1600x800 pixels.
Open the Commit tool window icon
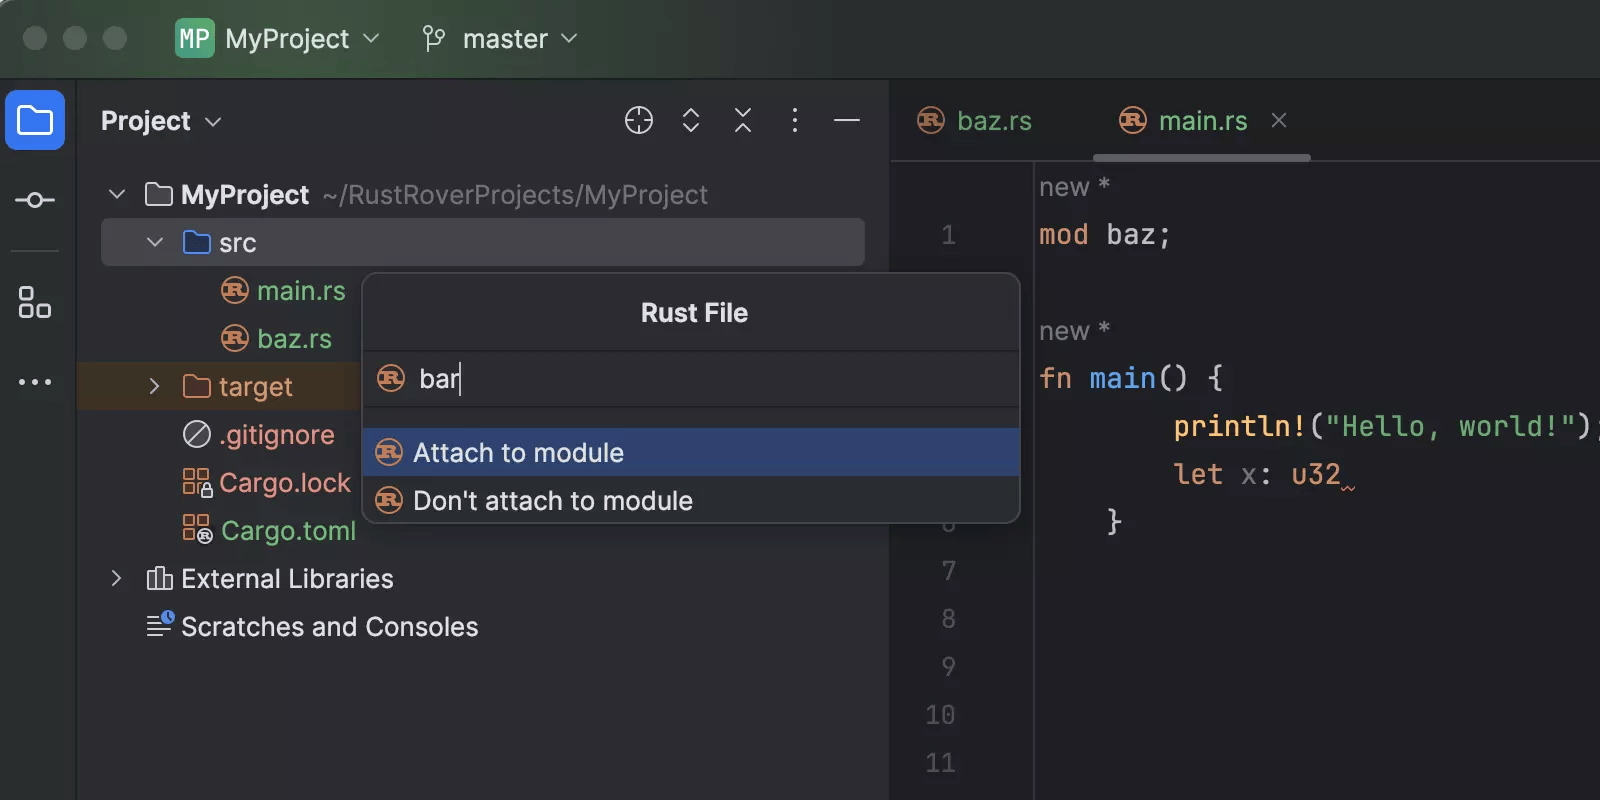coord(35,200)
